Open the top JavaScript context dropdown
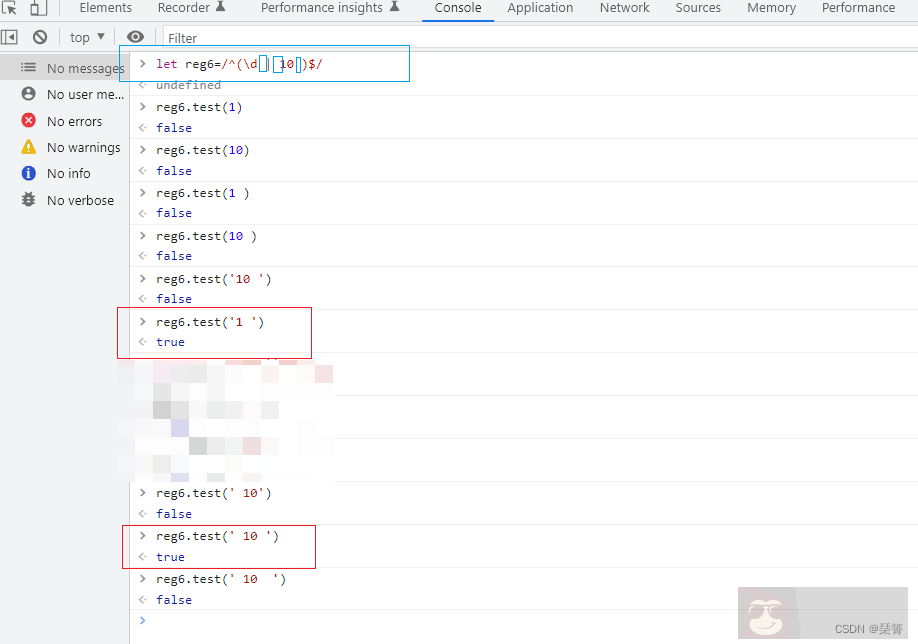Image resolution: width=918 pixels, height=644 pixels. (87, 37)
